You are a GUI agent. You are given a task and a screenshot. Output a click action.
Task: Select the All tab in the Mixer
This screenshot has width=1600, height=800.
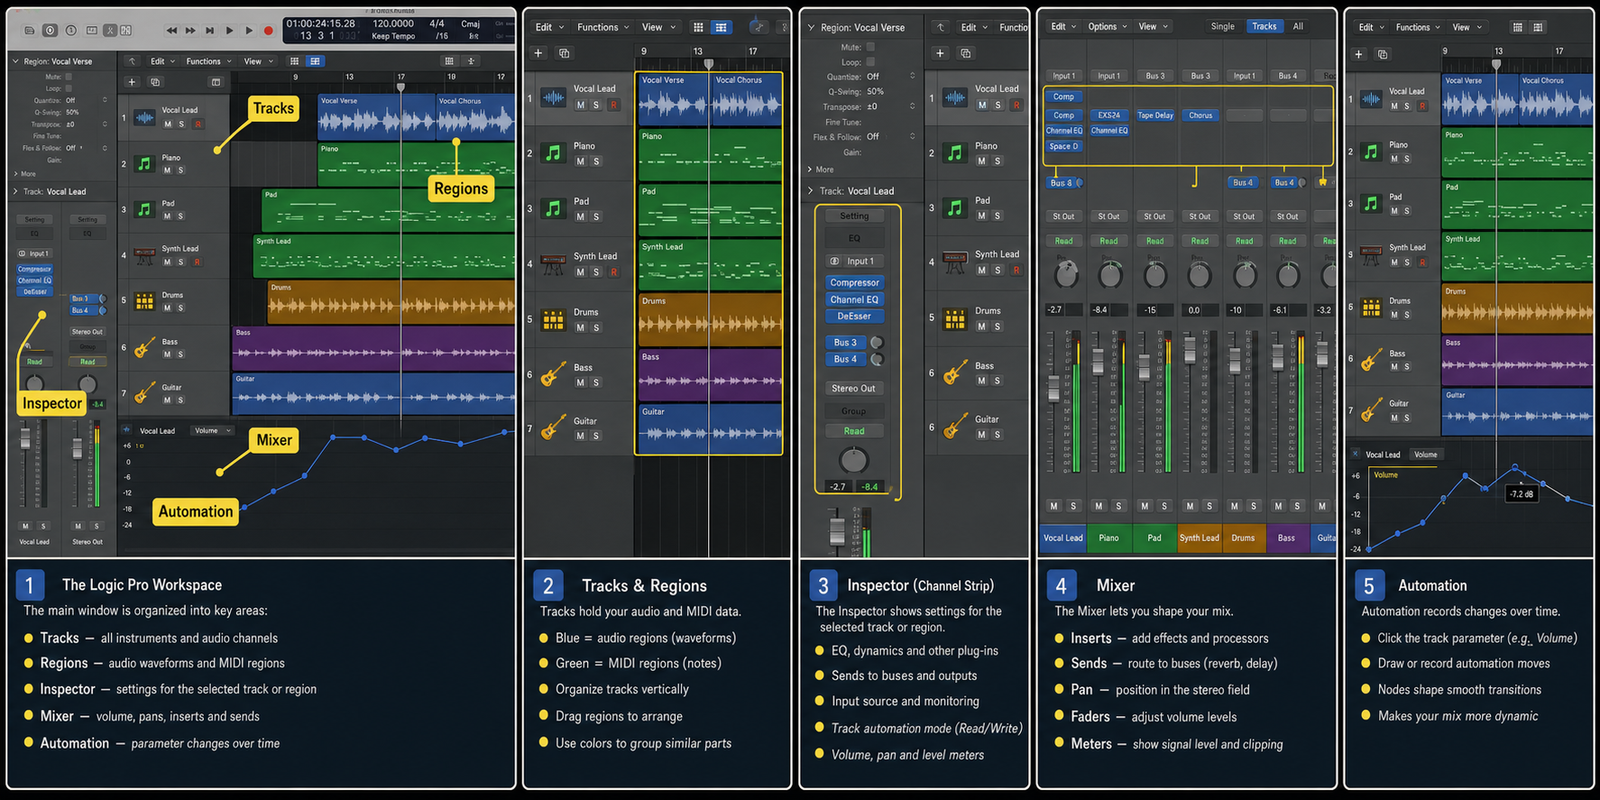click(x=1298, y=27)
